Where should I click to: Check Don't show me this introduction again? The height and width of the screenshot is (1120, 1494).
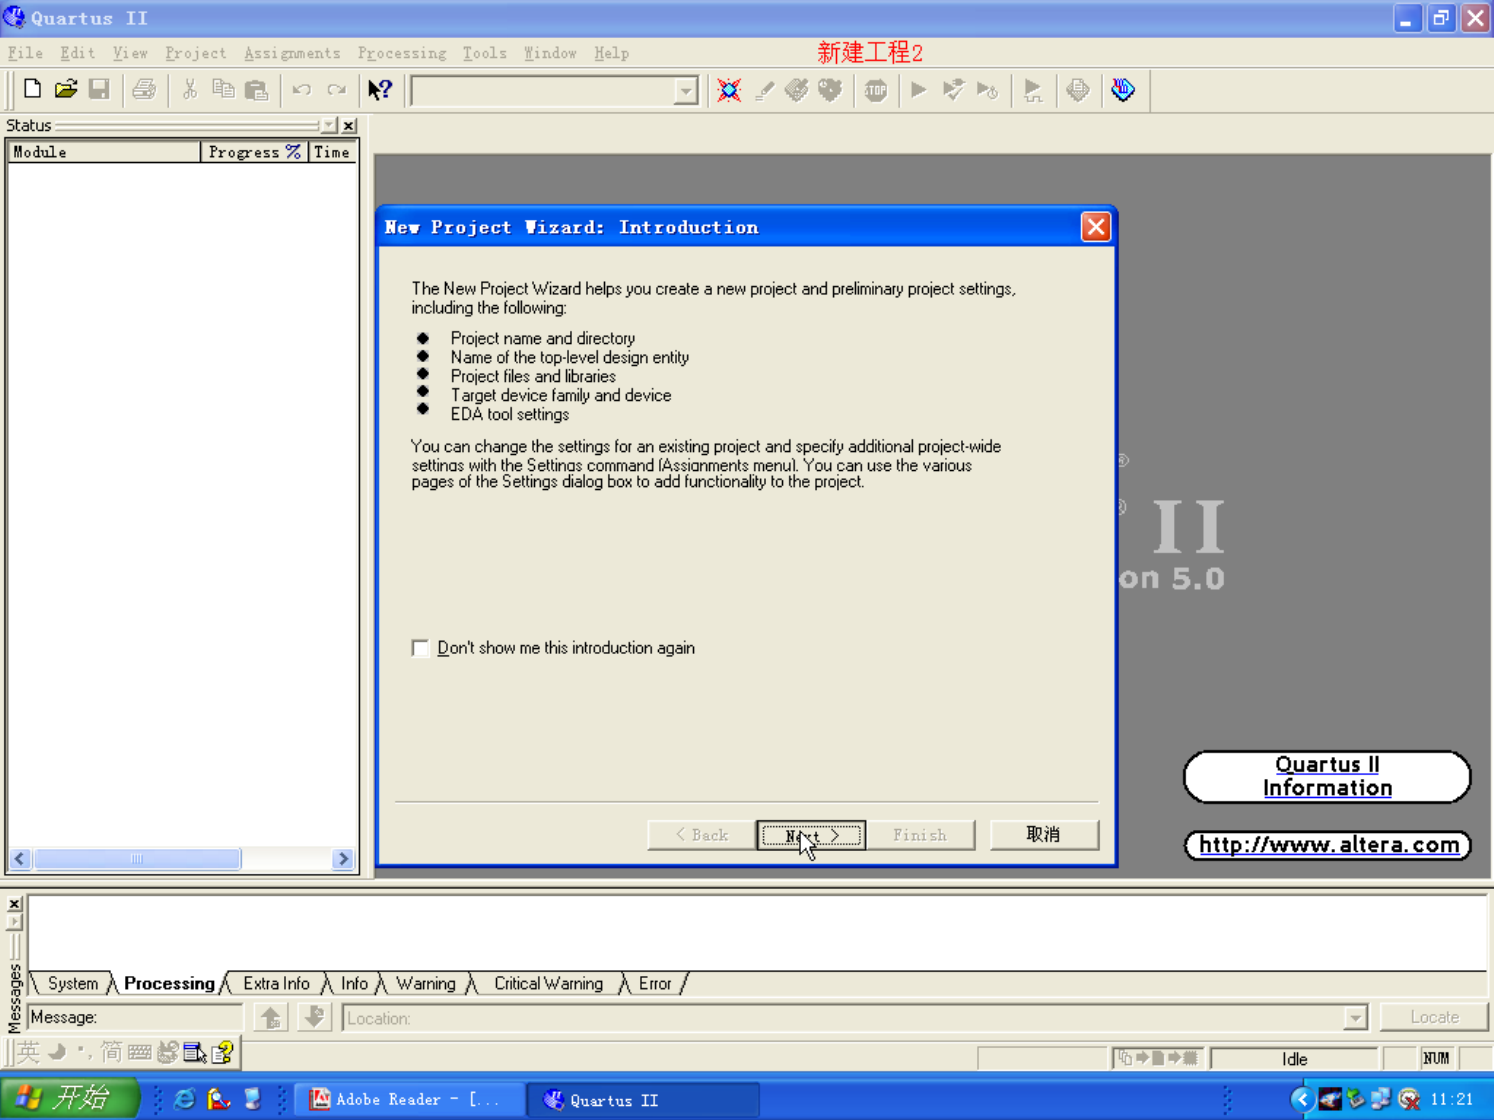(420, 648)
